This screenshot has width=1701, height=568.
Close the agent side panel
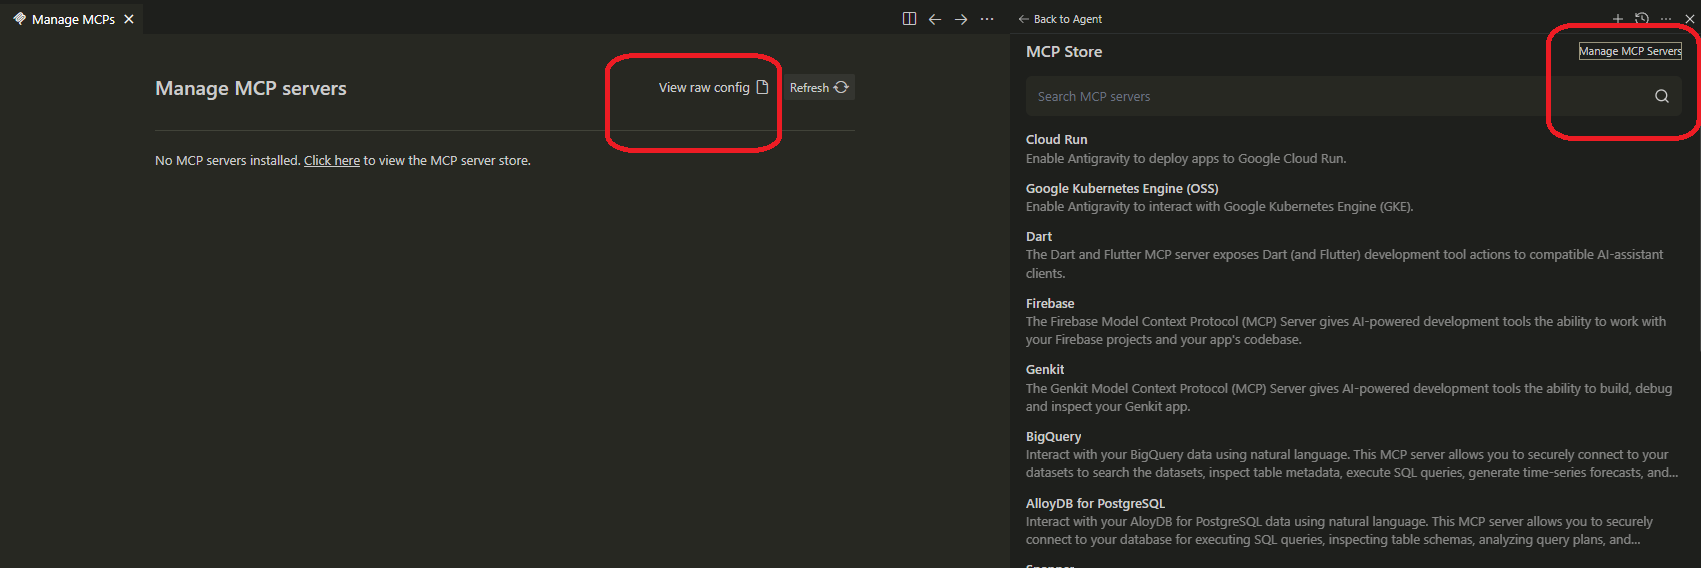(x=1690, y=19)
